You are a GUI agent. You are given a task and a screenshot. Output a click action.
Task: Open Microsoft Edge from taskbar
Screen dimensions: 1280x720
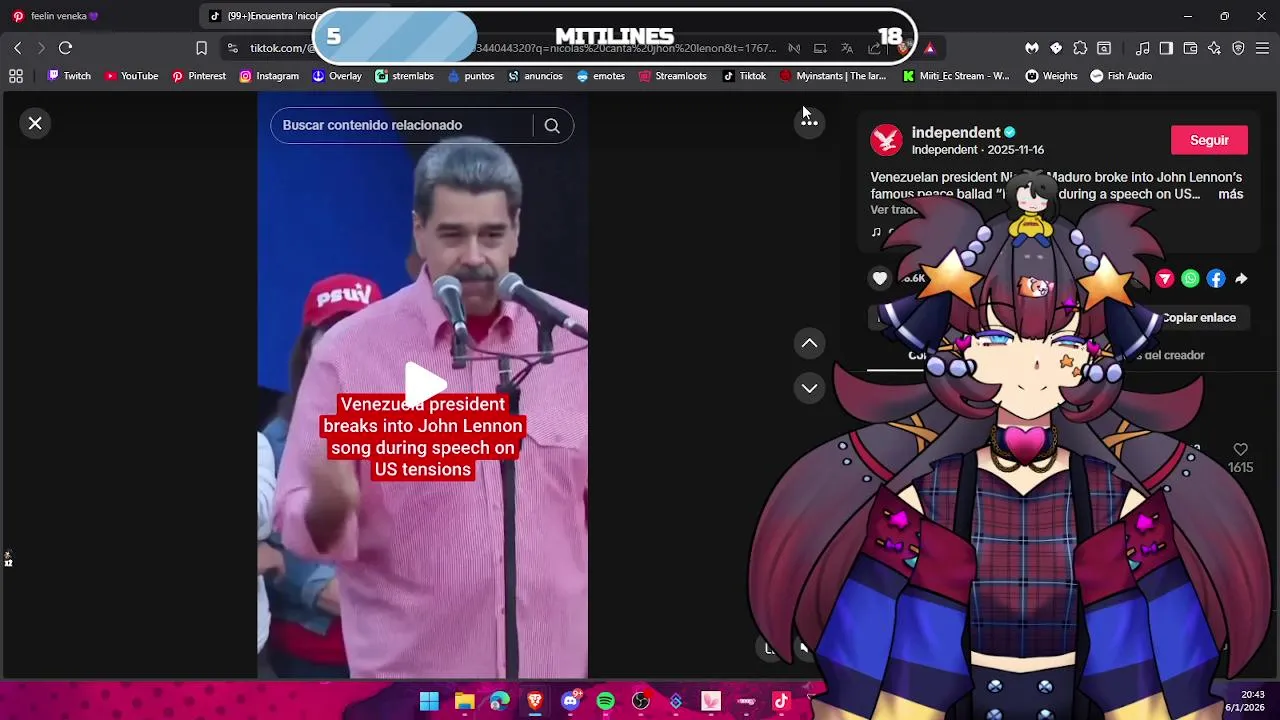pyautogui.click(x=499, y=701)
